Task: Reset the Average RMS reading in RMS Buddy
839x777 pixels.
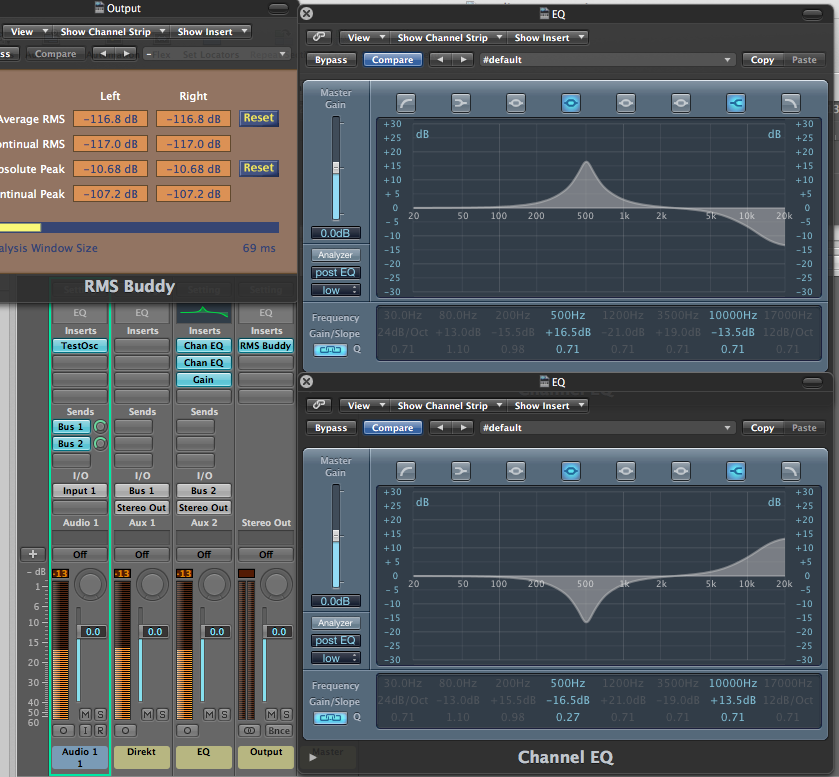Action: coord(259,118)
